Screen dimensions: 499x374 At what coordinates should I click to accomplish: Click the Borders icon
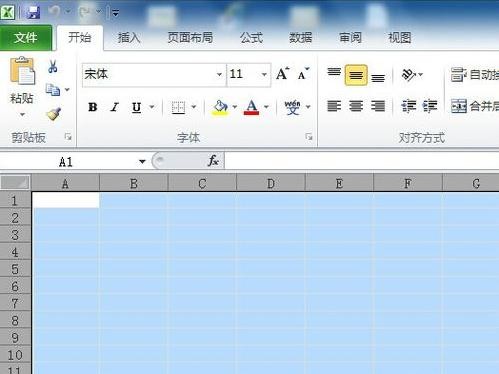178,107
